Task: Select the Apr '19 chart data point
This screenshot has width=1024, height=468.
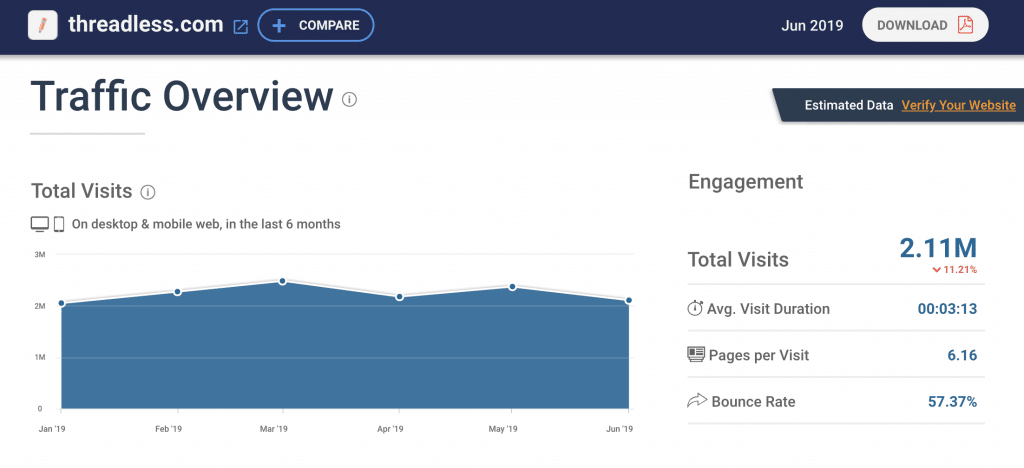Action: point(399,297)
